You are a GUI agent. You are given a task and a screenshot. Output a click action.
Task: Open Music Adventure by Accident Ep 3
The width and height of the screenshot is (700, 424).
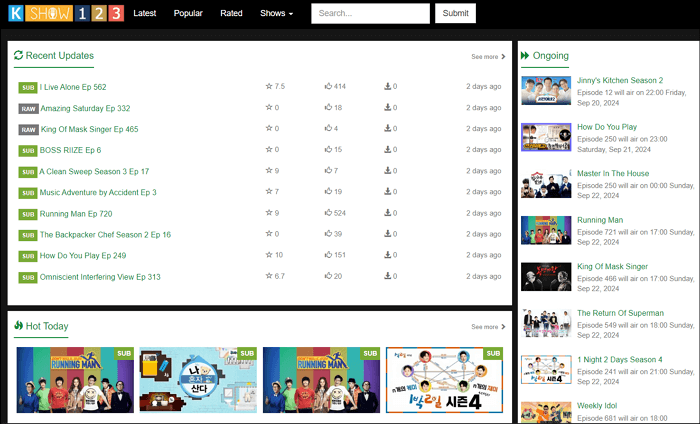(98, 192)
